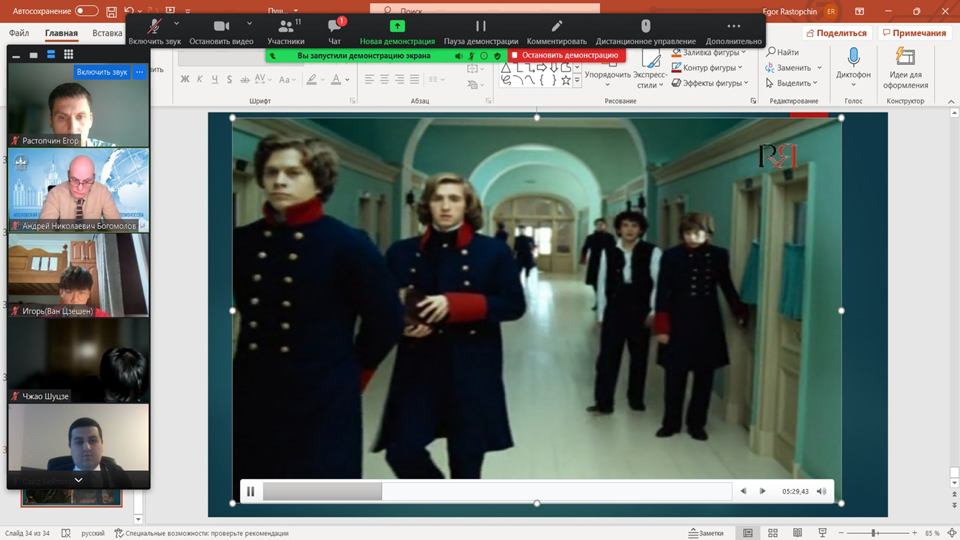The image size is (960, 540).
Task: Open the Комментировать annotation tool
Action: (557, 31)
